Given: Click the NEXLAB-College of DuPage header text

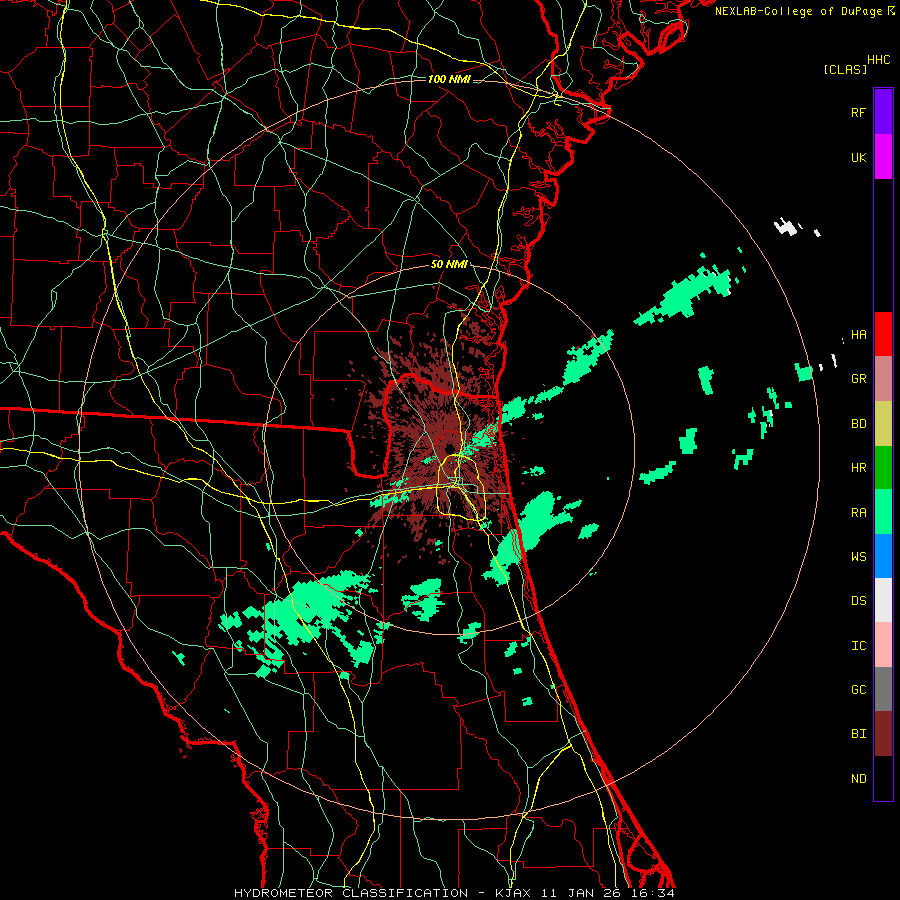Looking at the screenshot, I should pos(798,11).
